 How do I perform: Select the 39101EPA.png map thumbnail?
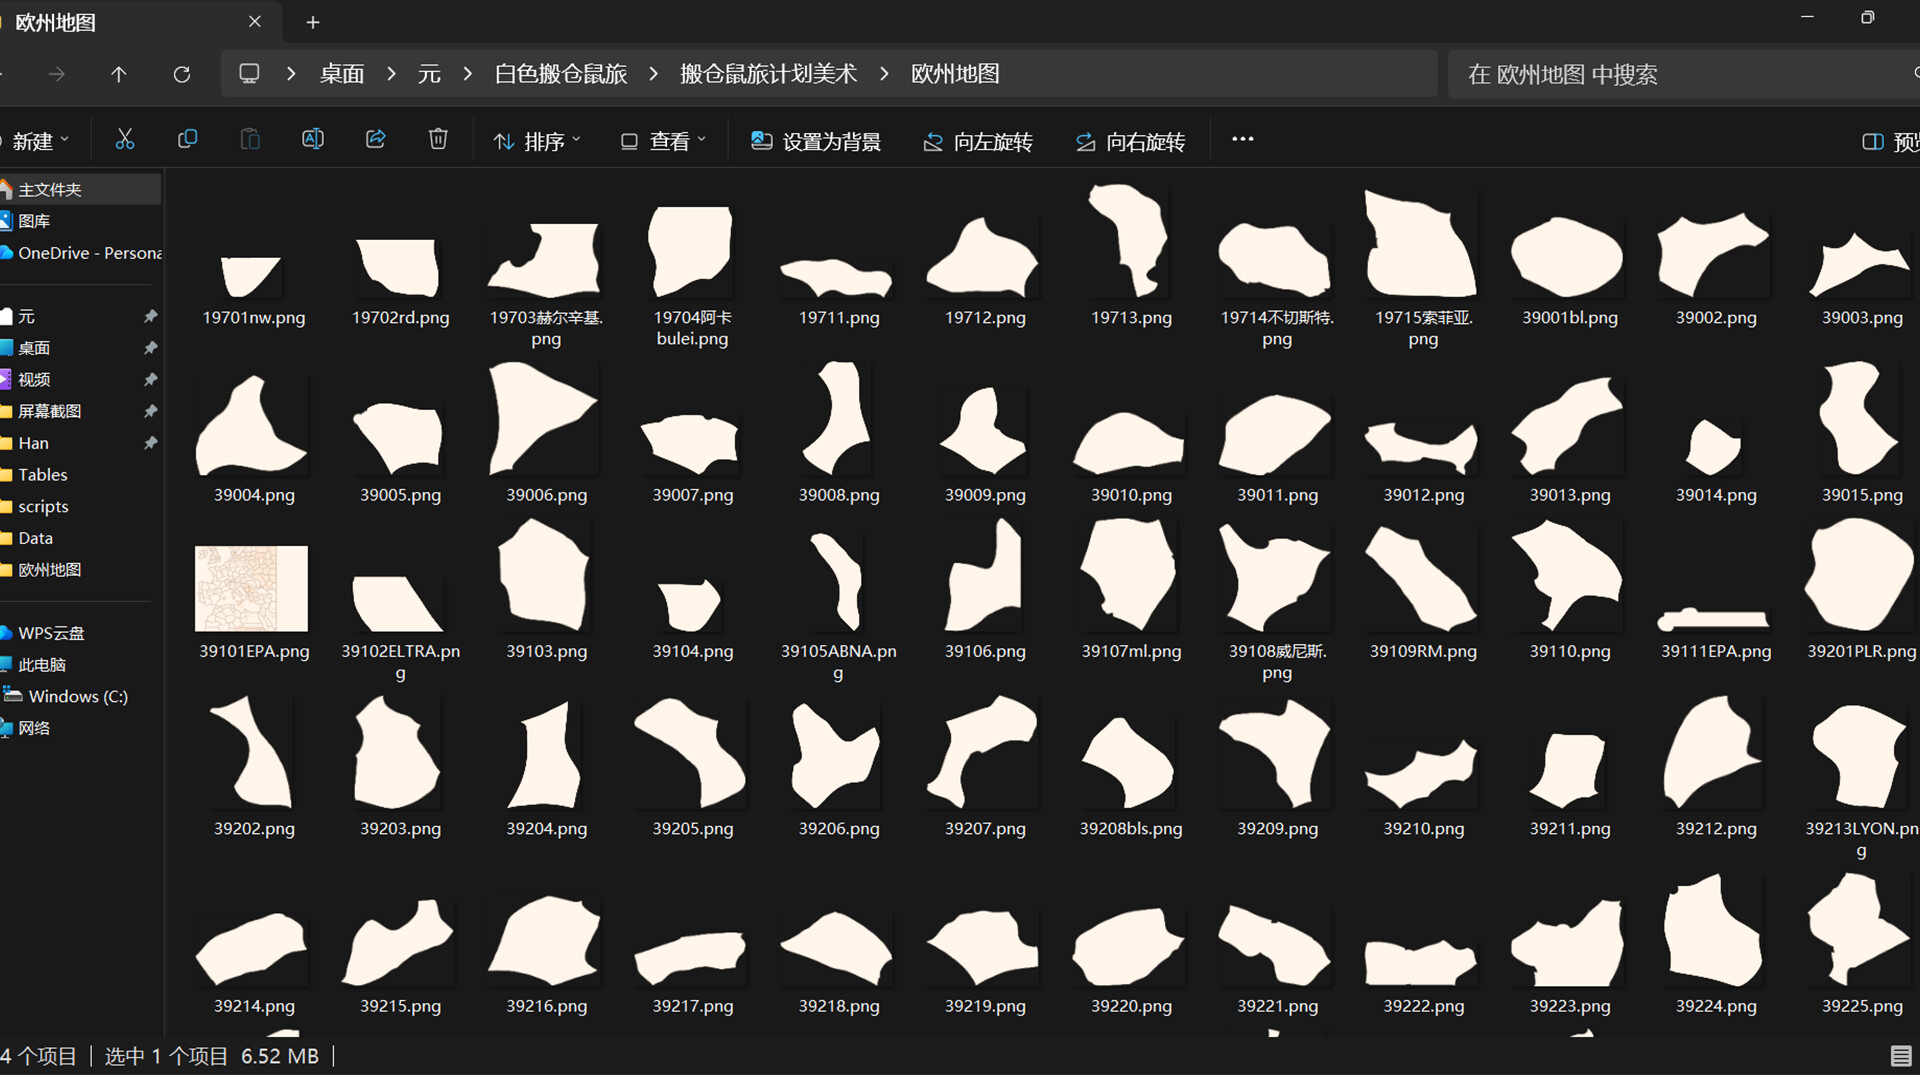tap(251, 588)
